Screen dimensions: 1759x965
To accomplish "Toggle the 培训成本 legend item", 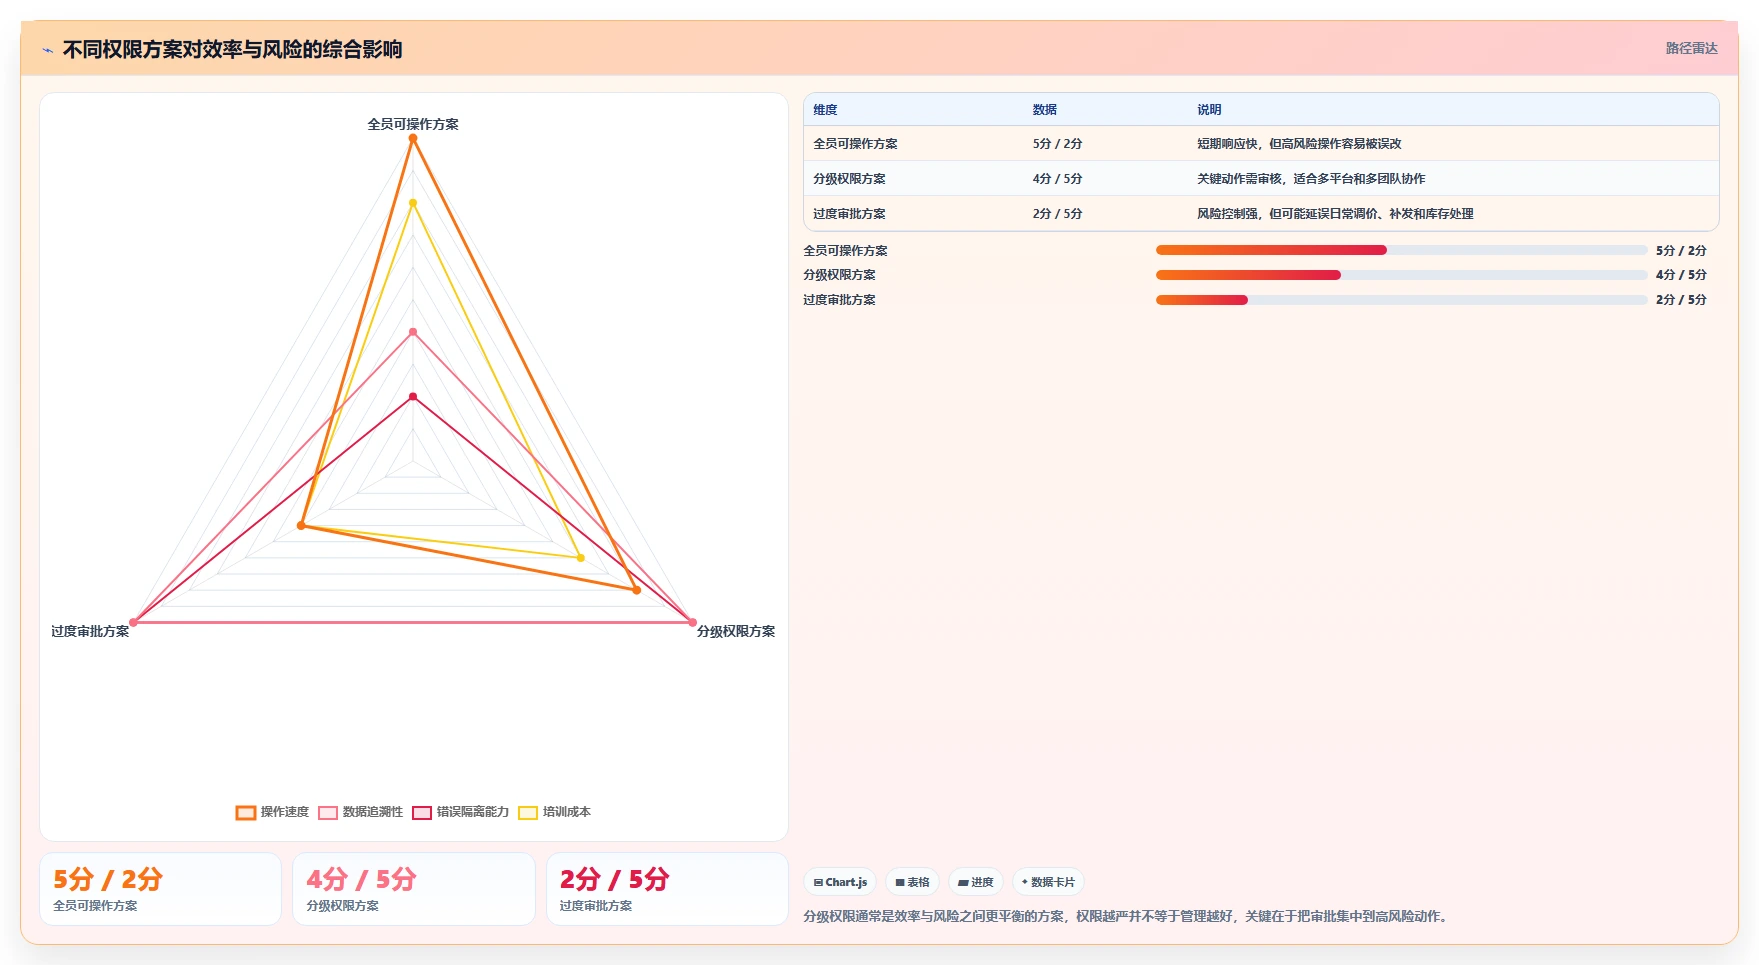I will [554, 812].
